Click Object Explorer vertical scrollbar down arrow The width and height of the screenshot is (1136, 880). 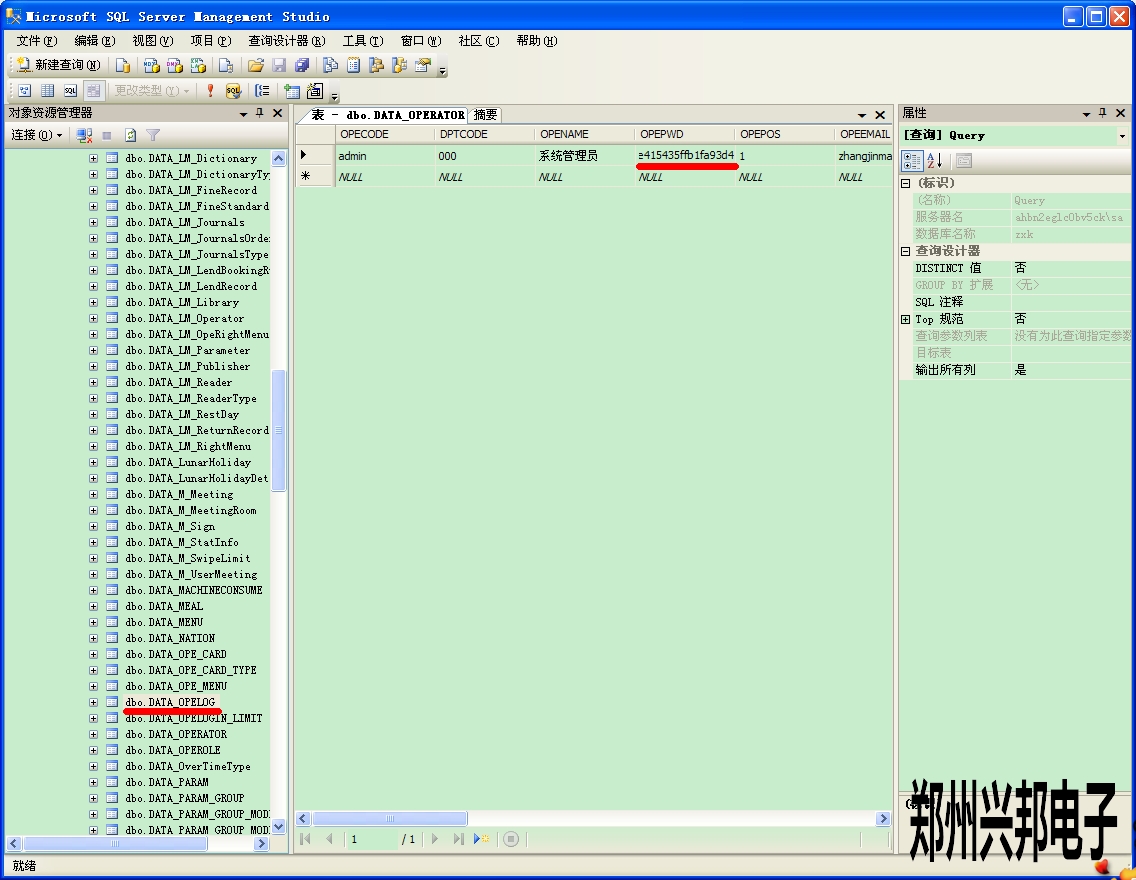[x=279, y=826]
